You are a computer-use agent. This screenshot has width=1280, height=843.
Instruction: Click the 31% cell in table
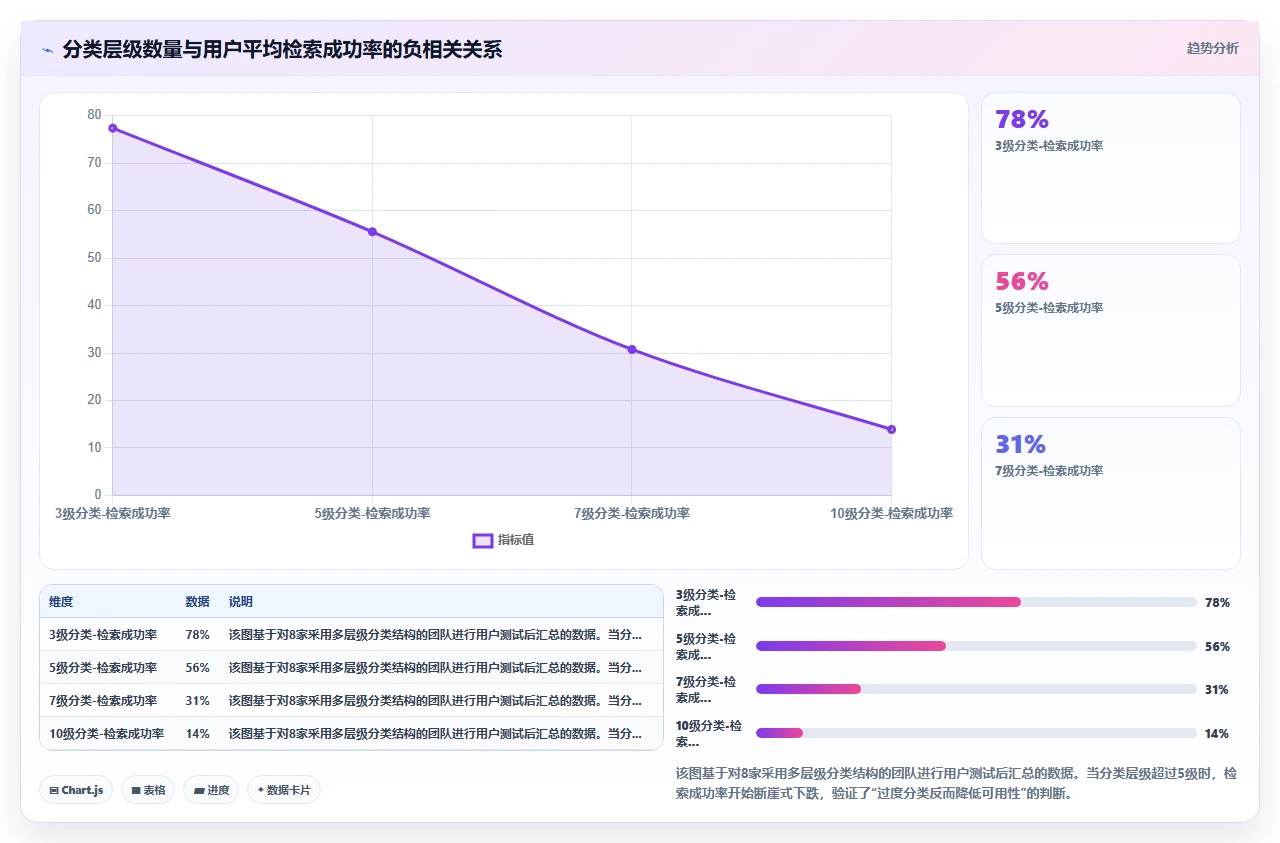click(x=197, y=700)
